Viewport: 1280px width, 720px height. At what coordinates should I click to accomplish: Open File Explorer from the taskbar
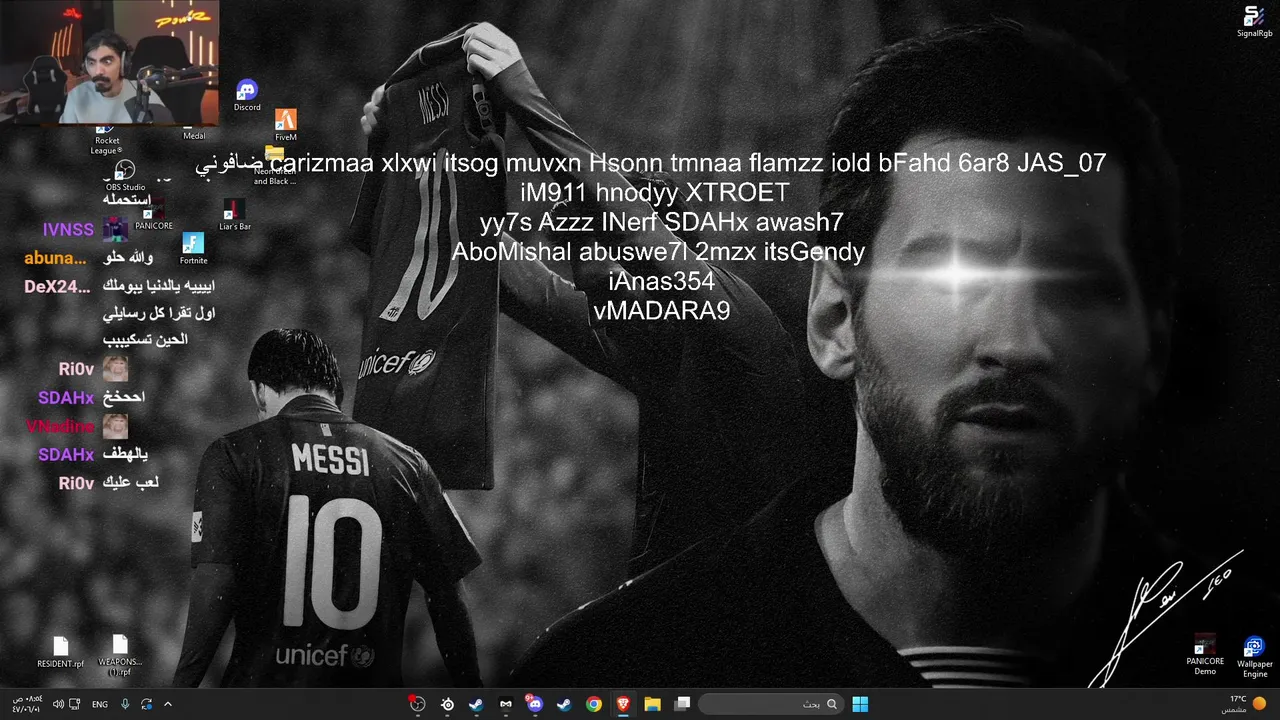pos(652,704)
